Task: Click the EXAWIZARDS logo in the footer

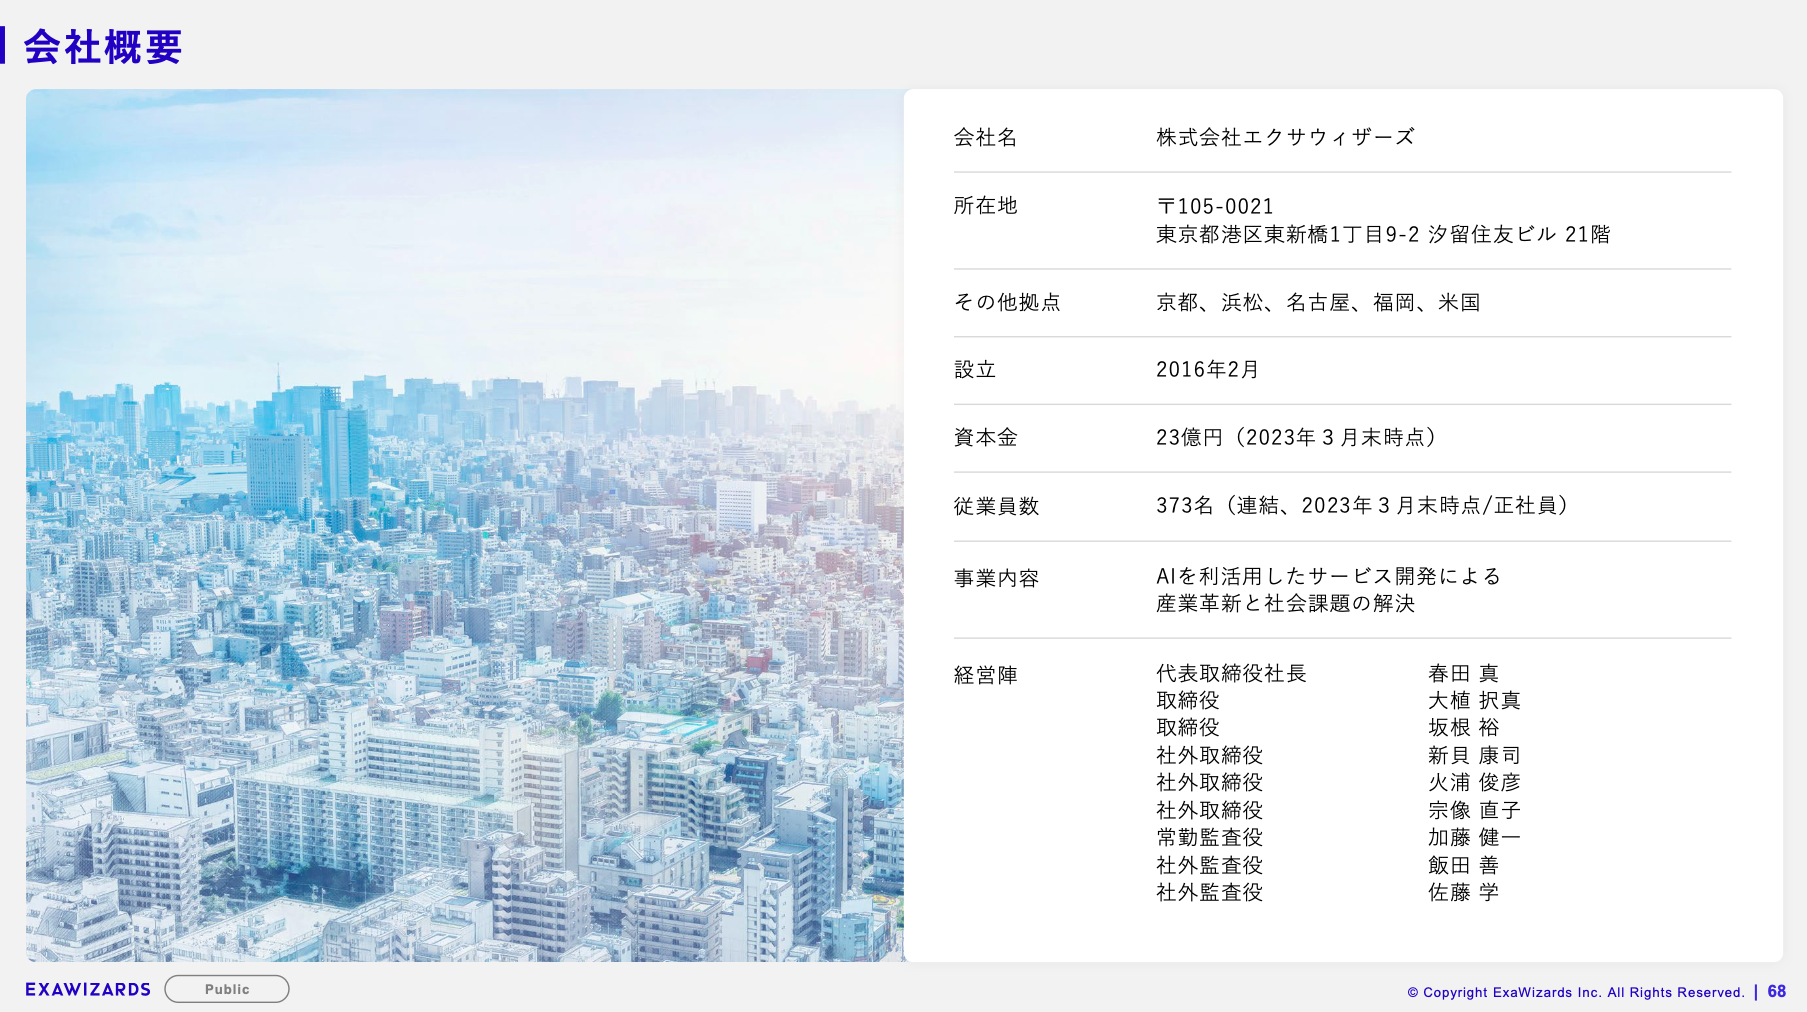Action: click(88, 989)
